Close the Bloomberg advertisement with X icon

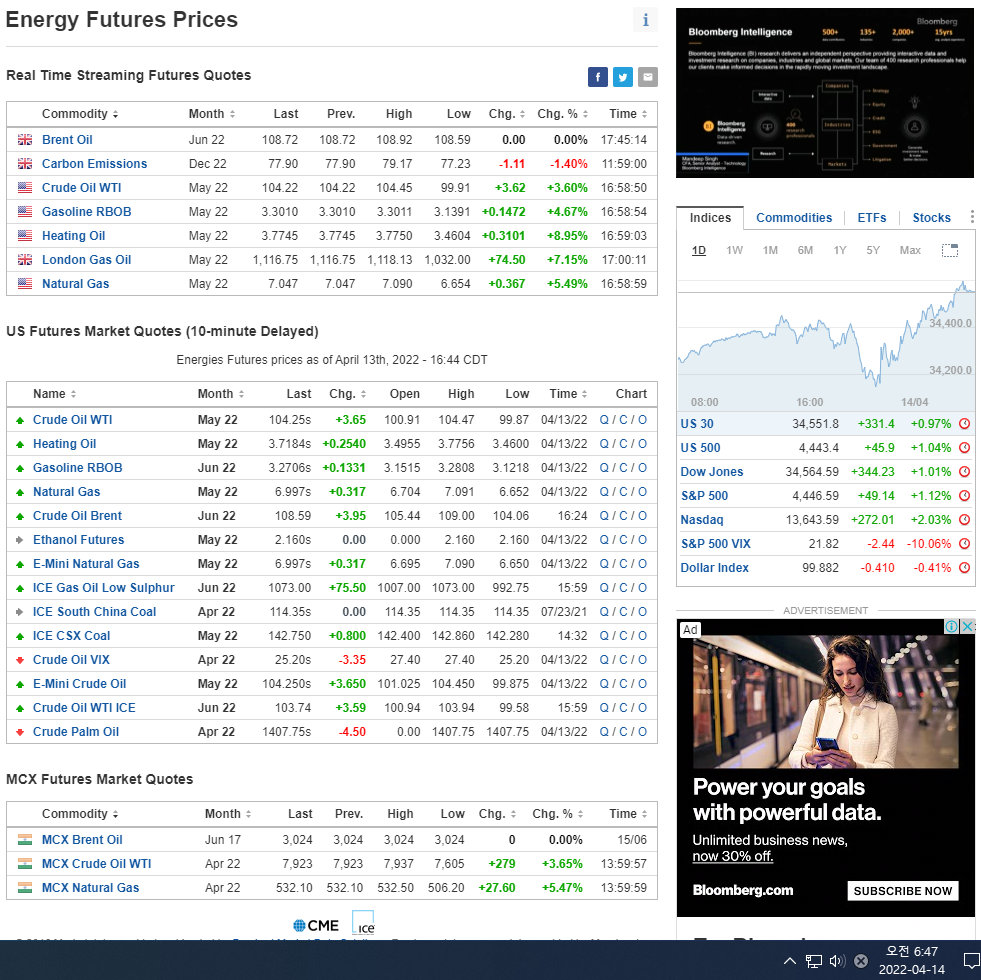point(967,626)
